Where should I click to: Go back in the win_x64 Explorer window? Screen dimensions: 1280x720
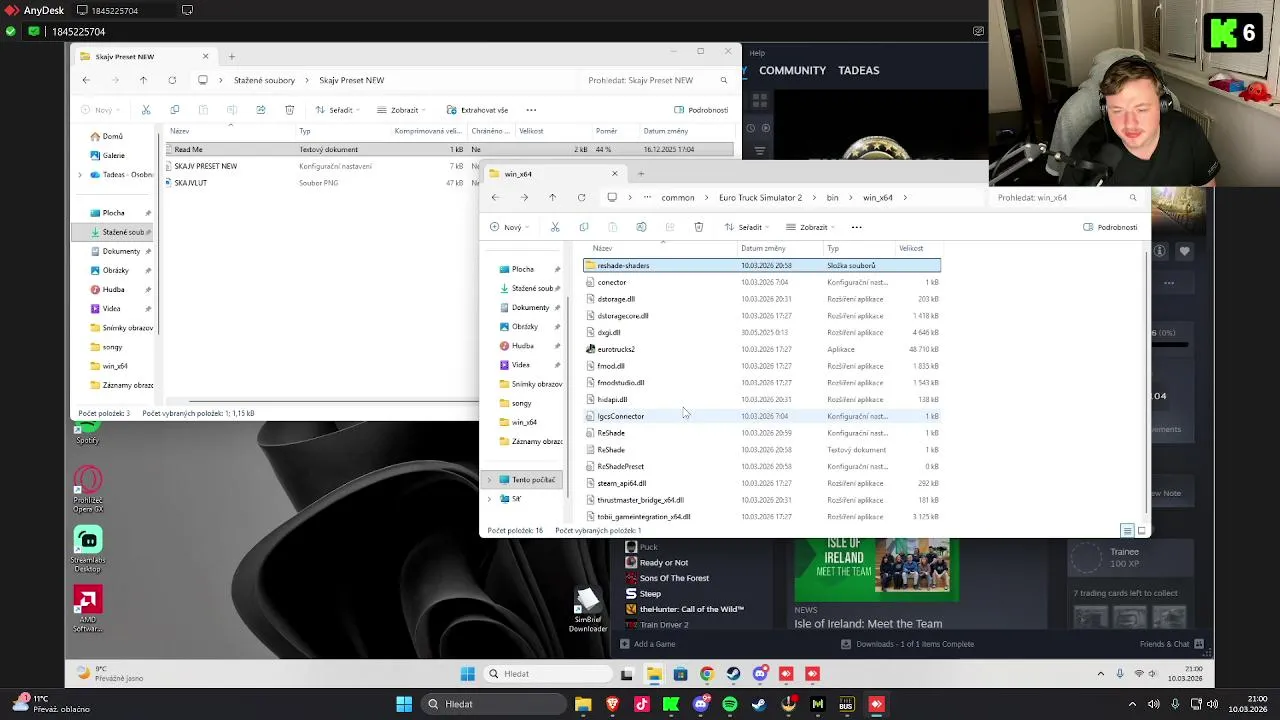tap(495, 198)
